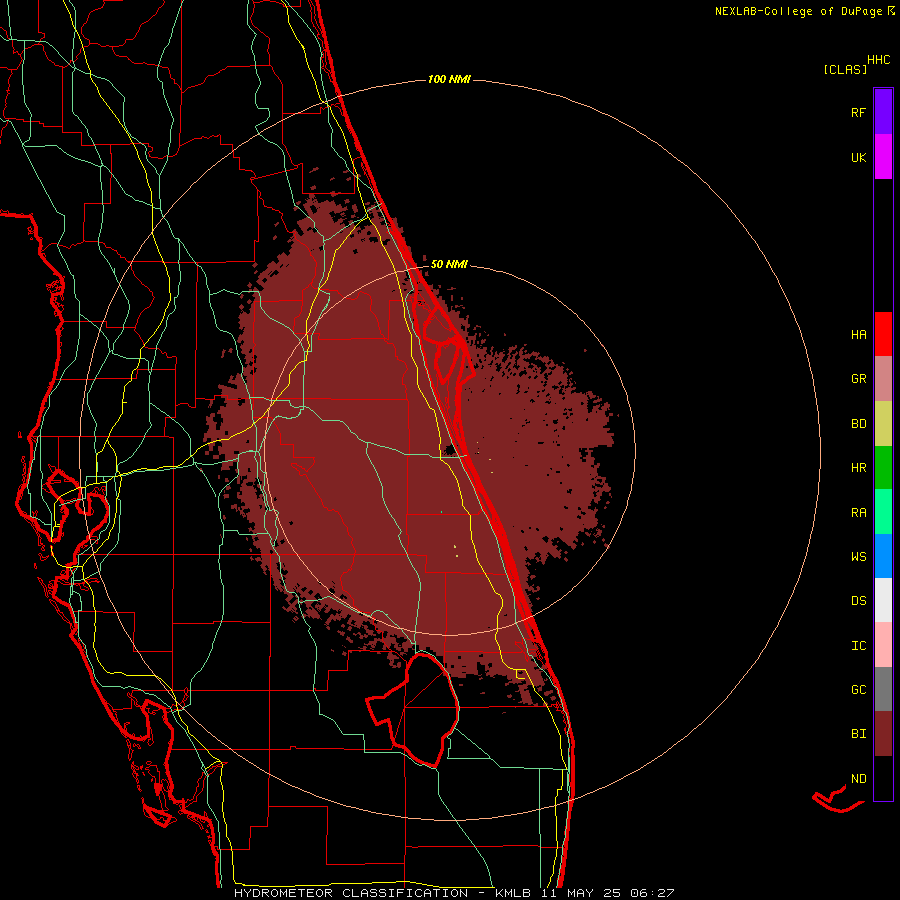The height and width of the screenshot is (900, 900).
Task: Click the GC gray legend swatch
Action: (x=883, y=689)
